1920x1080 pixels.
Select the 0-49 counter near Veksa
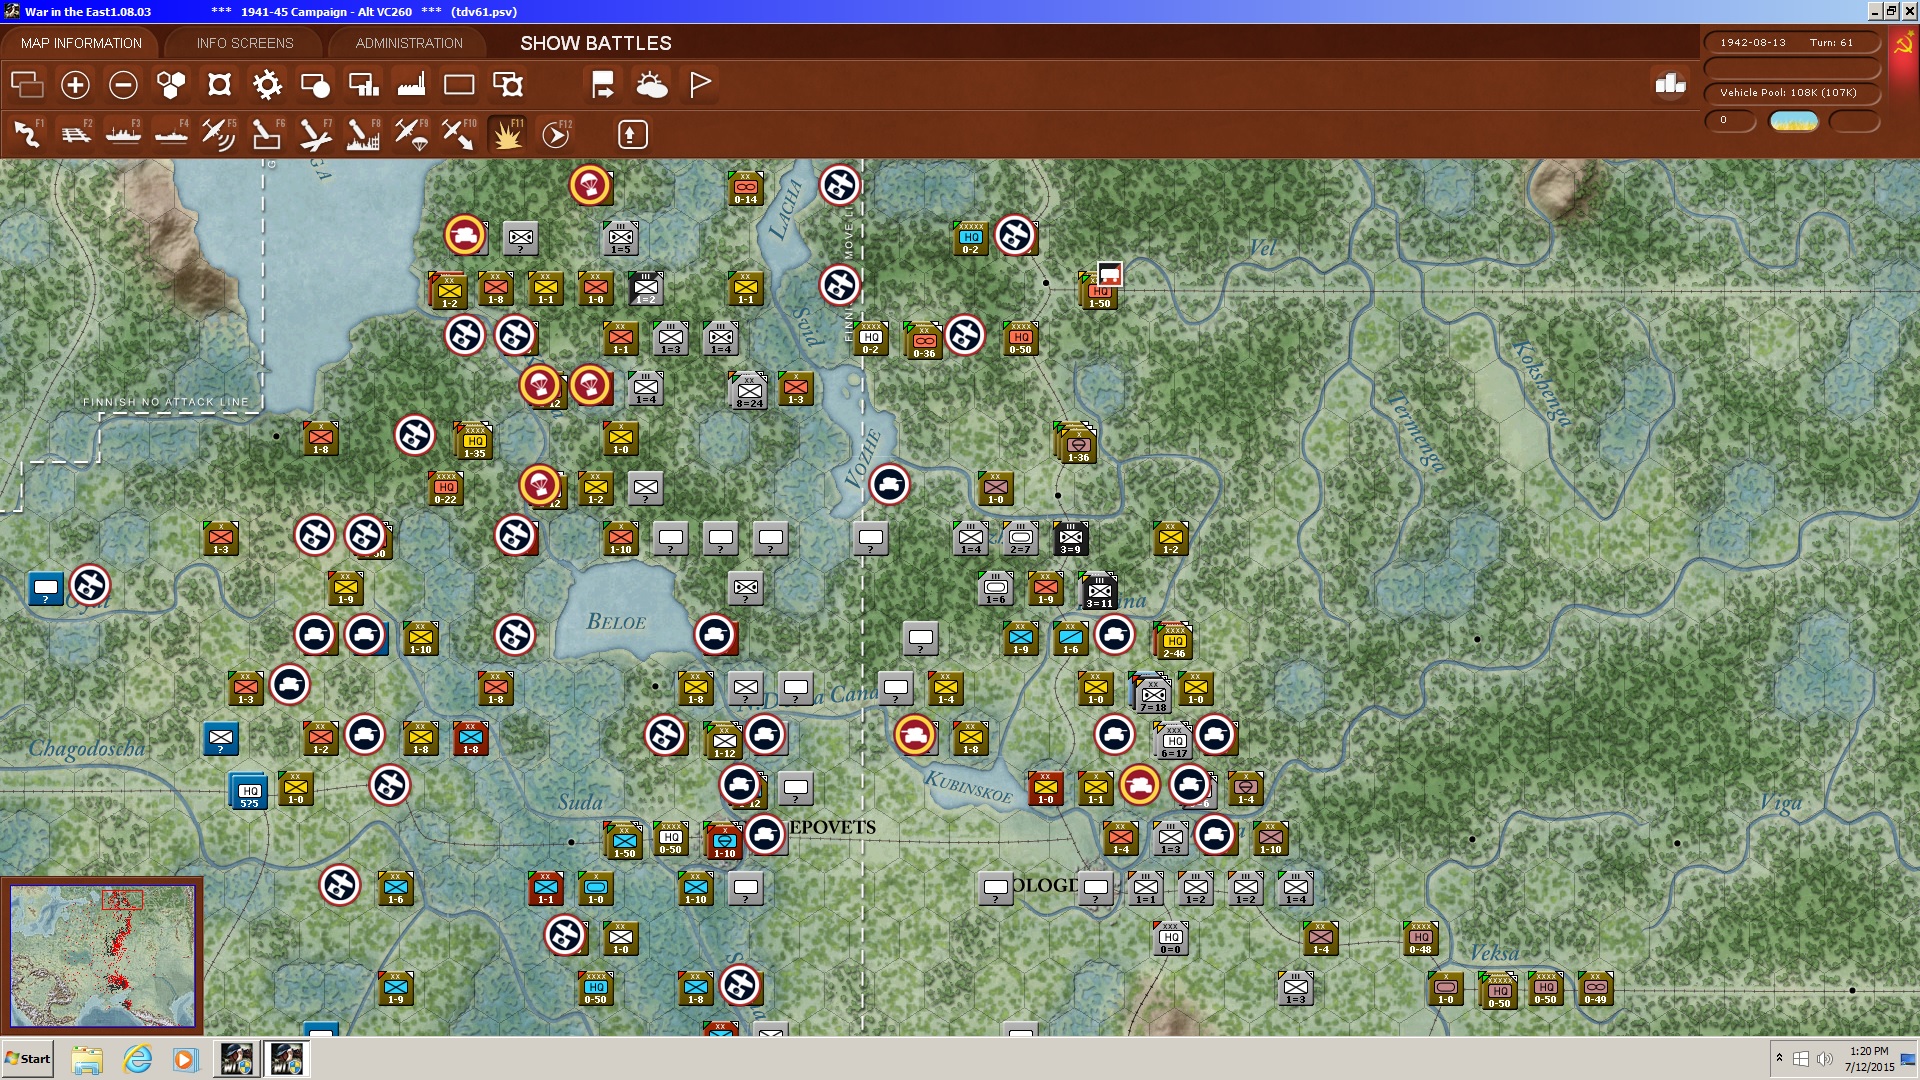pyautogui.click(x=1595, y=988)
